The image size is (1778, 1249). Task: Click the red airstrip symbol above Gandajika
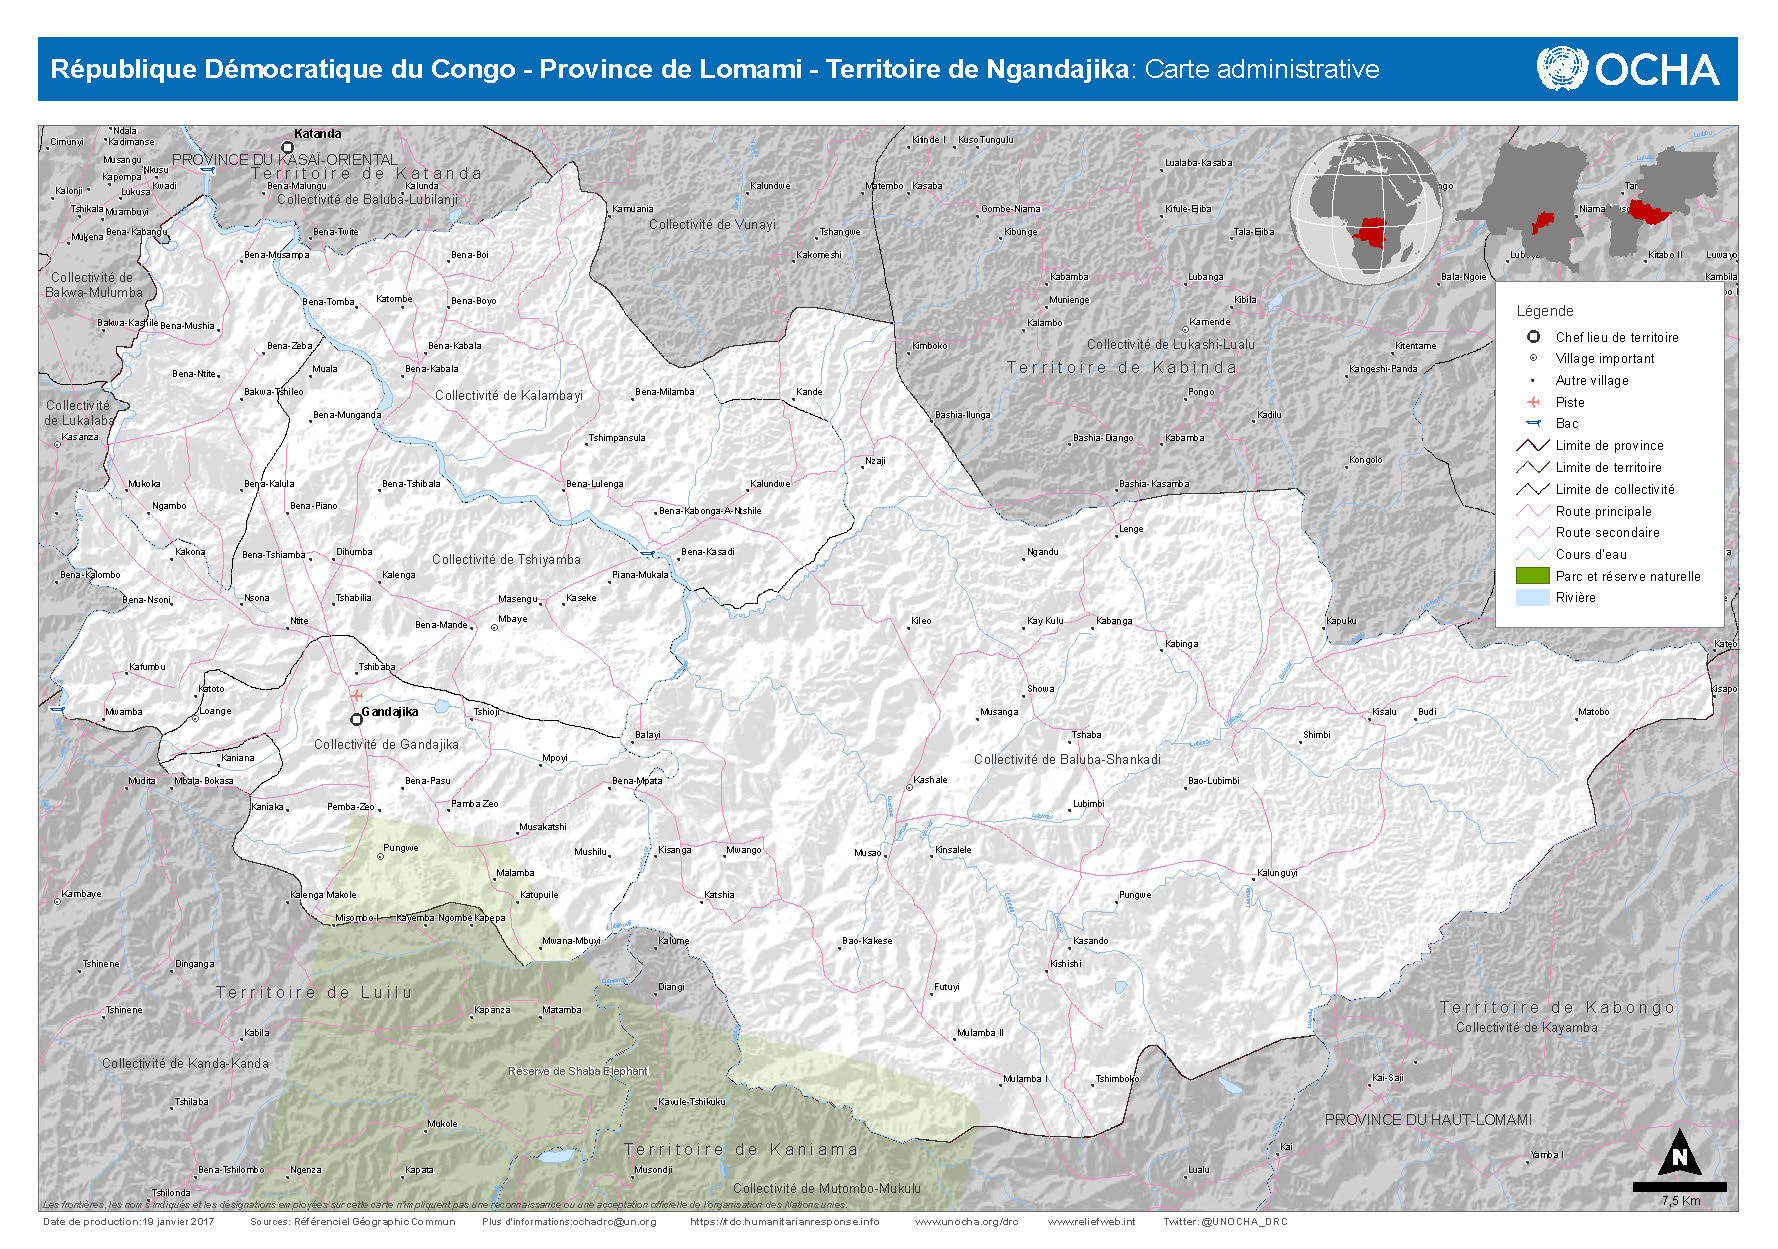356,695
